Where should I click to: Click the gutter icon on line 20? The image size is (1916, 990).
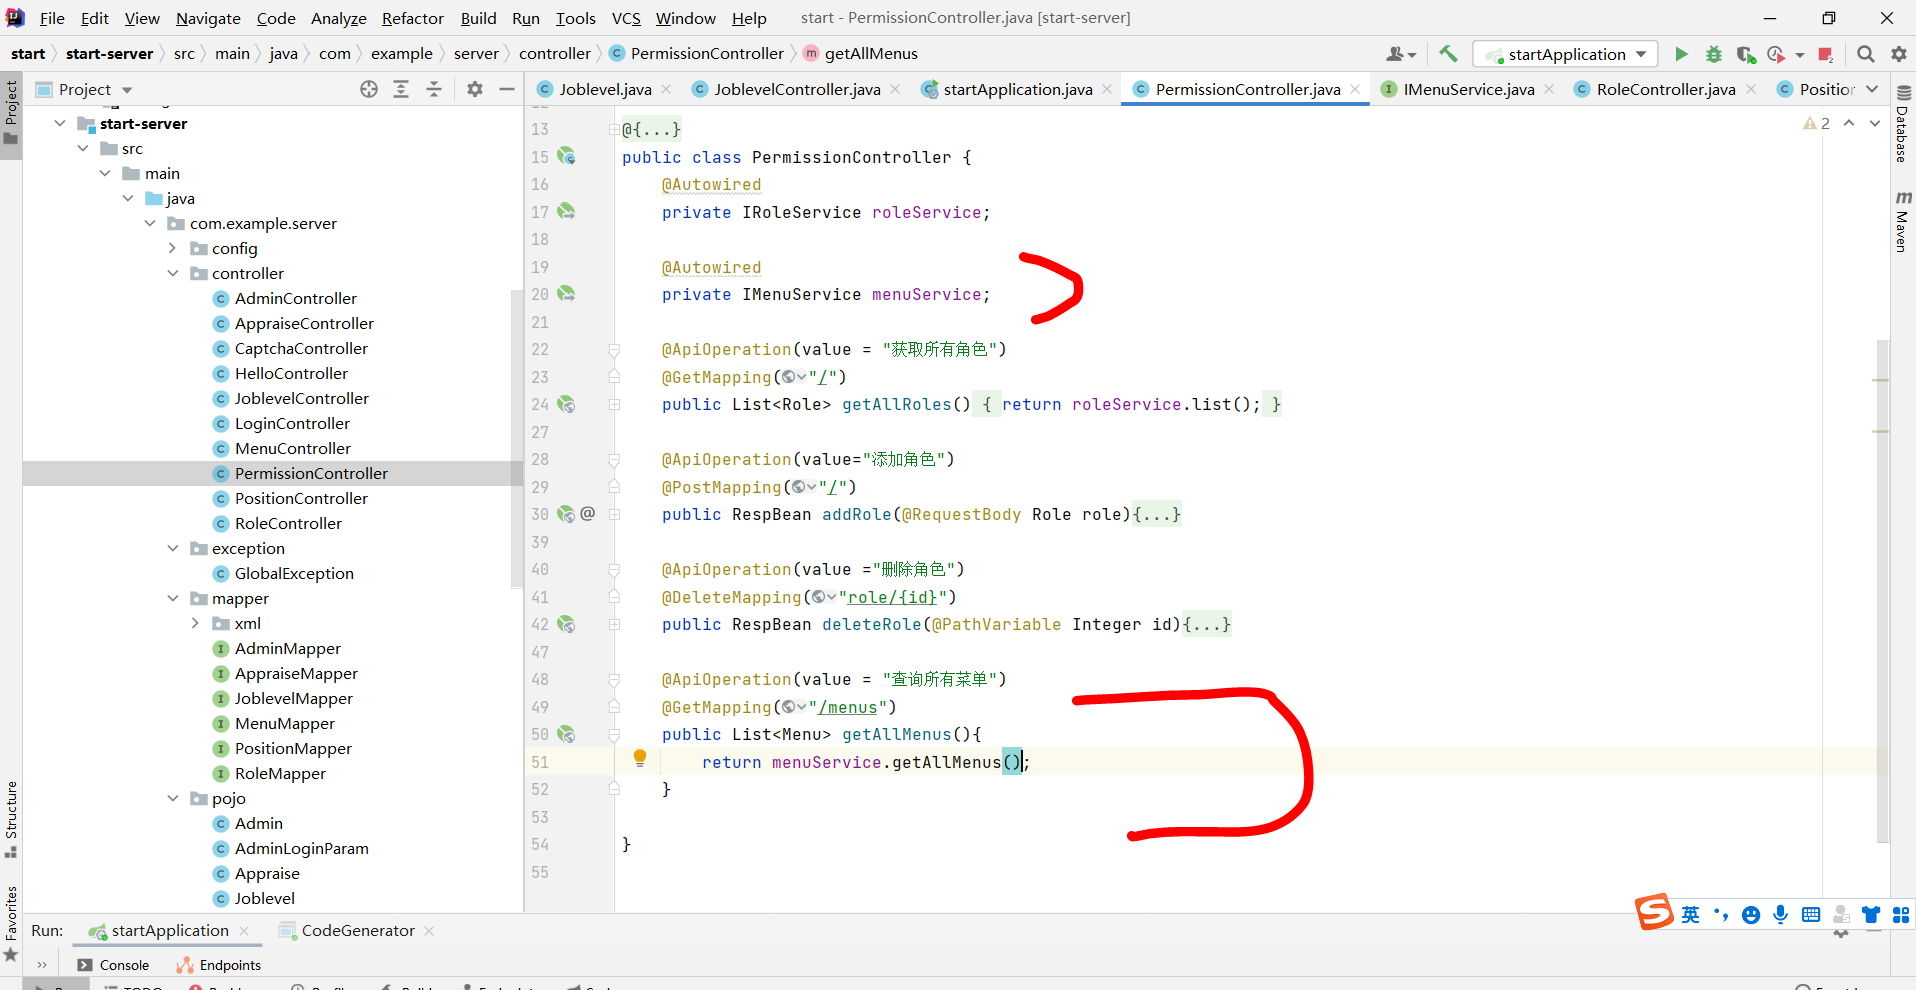tap(566, 294)
